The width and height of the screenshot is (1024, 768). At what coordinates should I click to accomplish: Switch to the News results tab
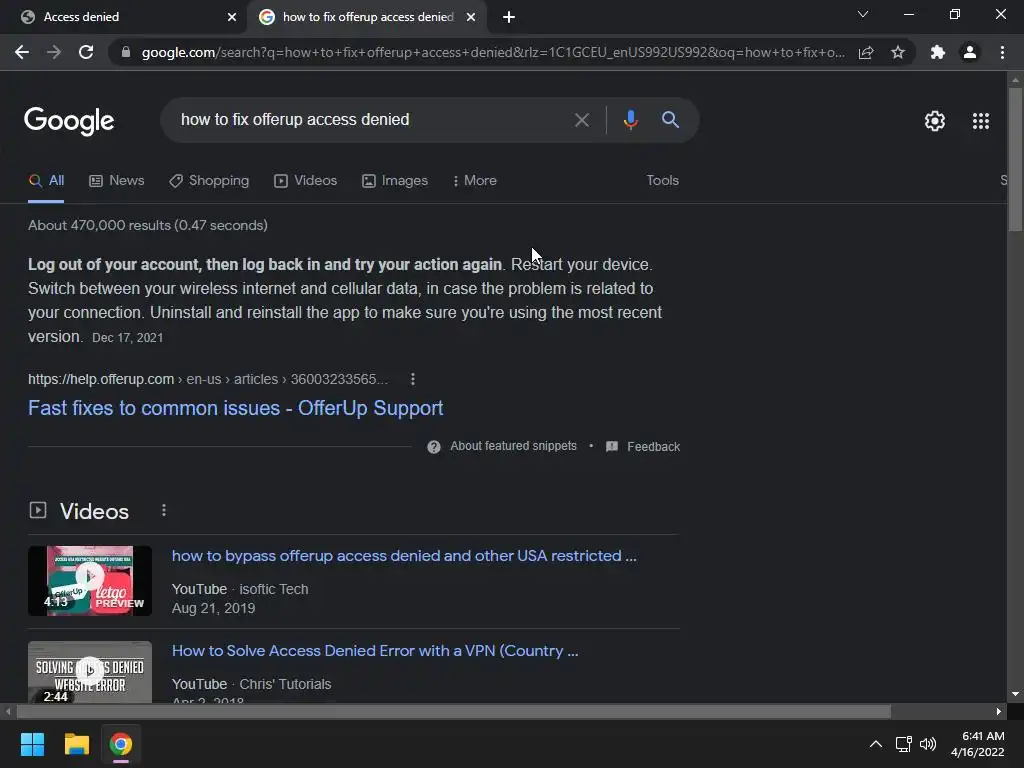coord(117,181)
